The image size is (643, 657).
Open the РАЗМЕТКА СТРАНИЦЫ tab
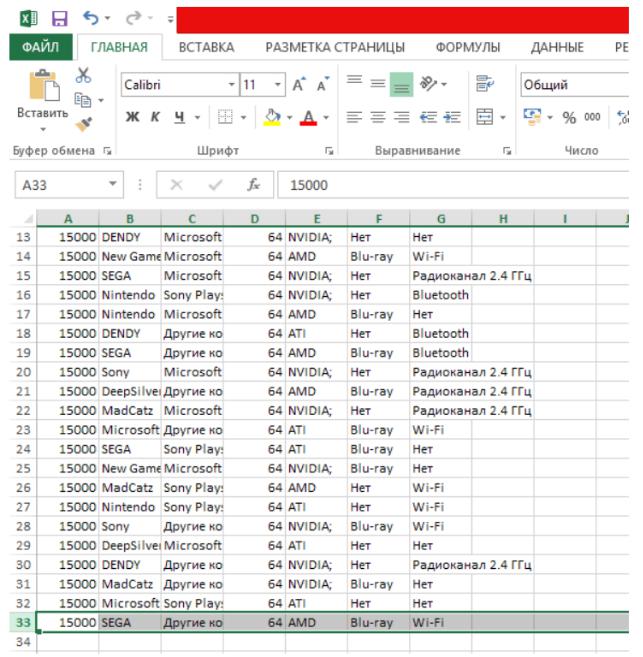pyautogui.click(x=335, y=47)
